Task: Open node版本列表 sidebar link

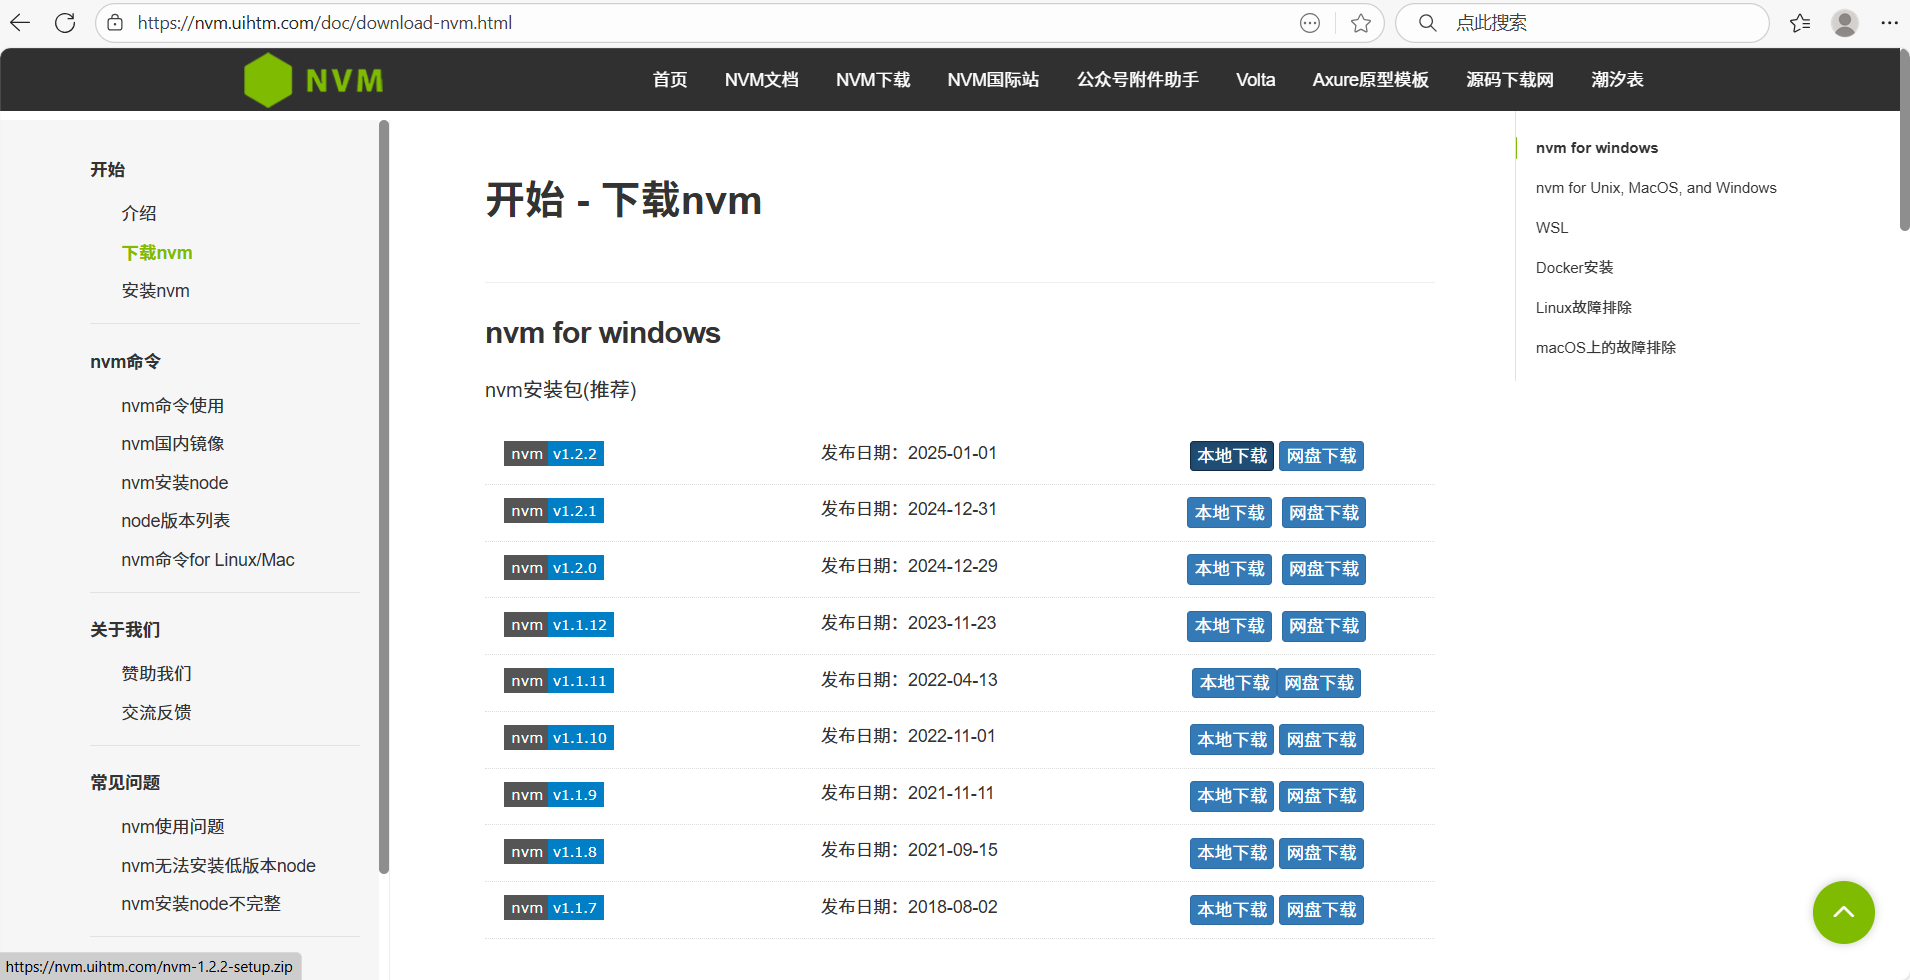Action: (175, 521)
